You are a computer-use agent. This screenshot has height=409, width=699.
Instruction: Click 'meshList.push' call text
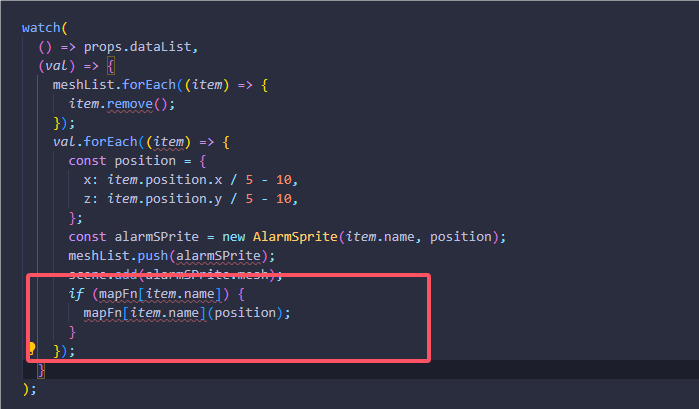point(118,256)
